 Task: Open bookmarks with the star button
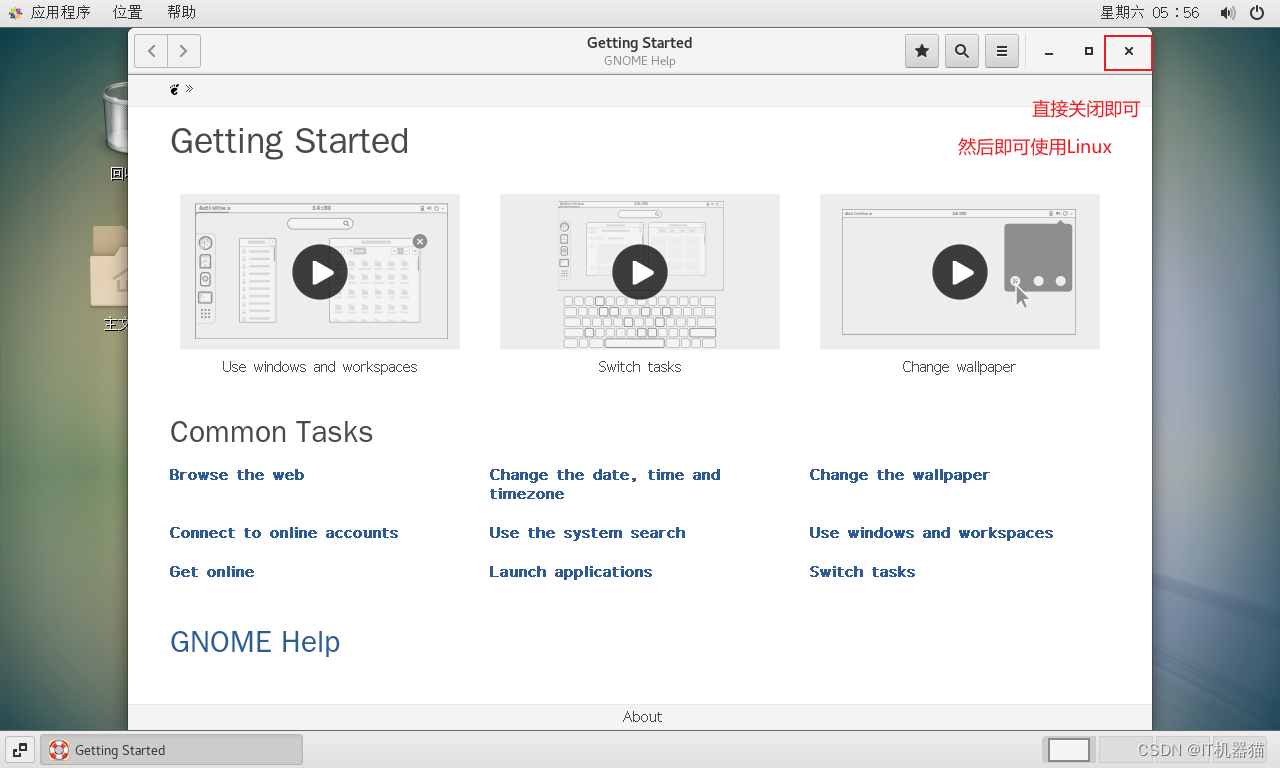tap(922, 51)
